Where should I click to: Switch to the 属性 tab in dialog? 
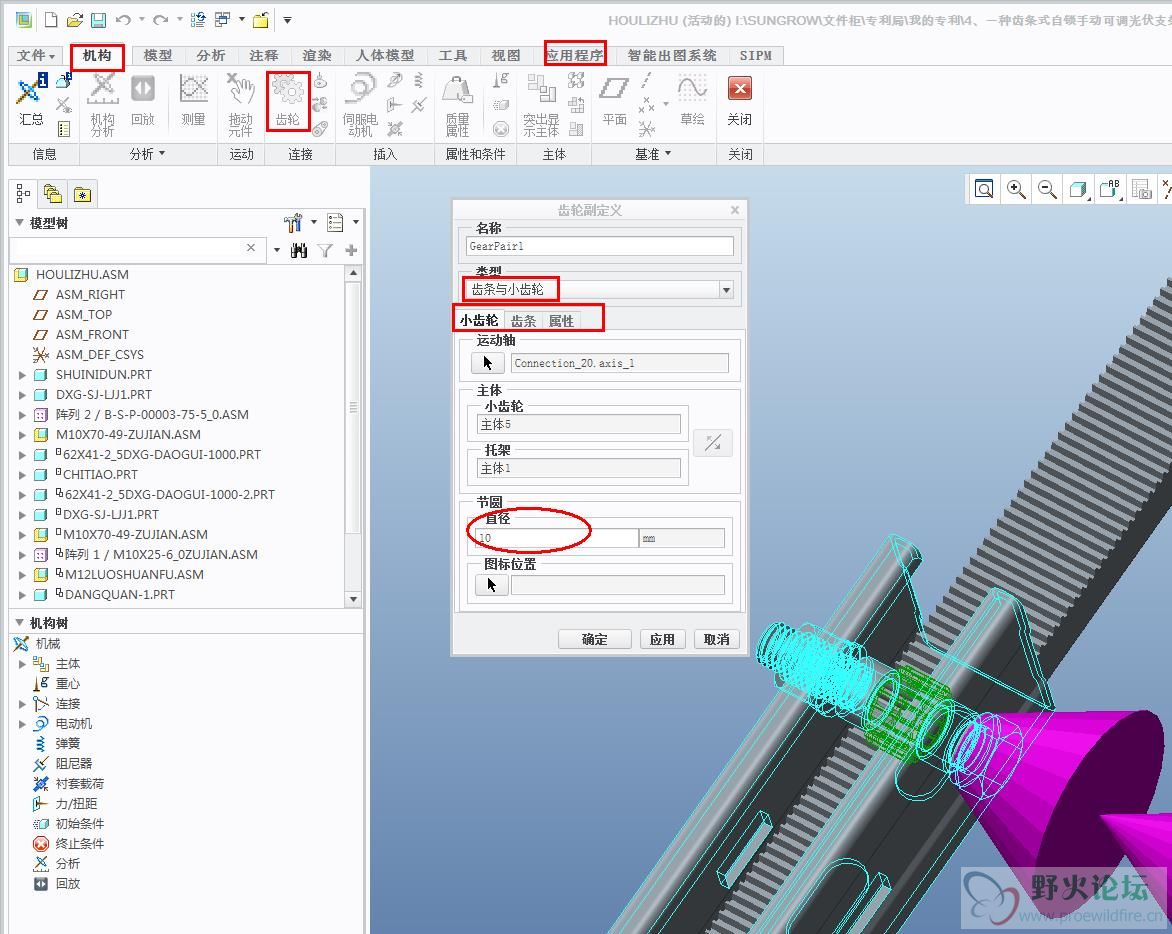coord(561,321)
